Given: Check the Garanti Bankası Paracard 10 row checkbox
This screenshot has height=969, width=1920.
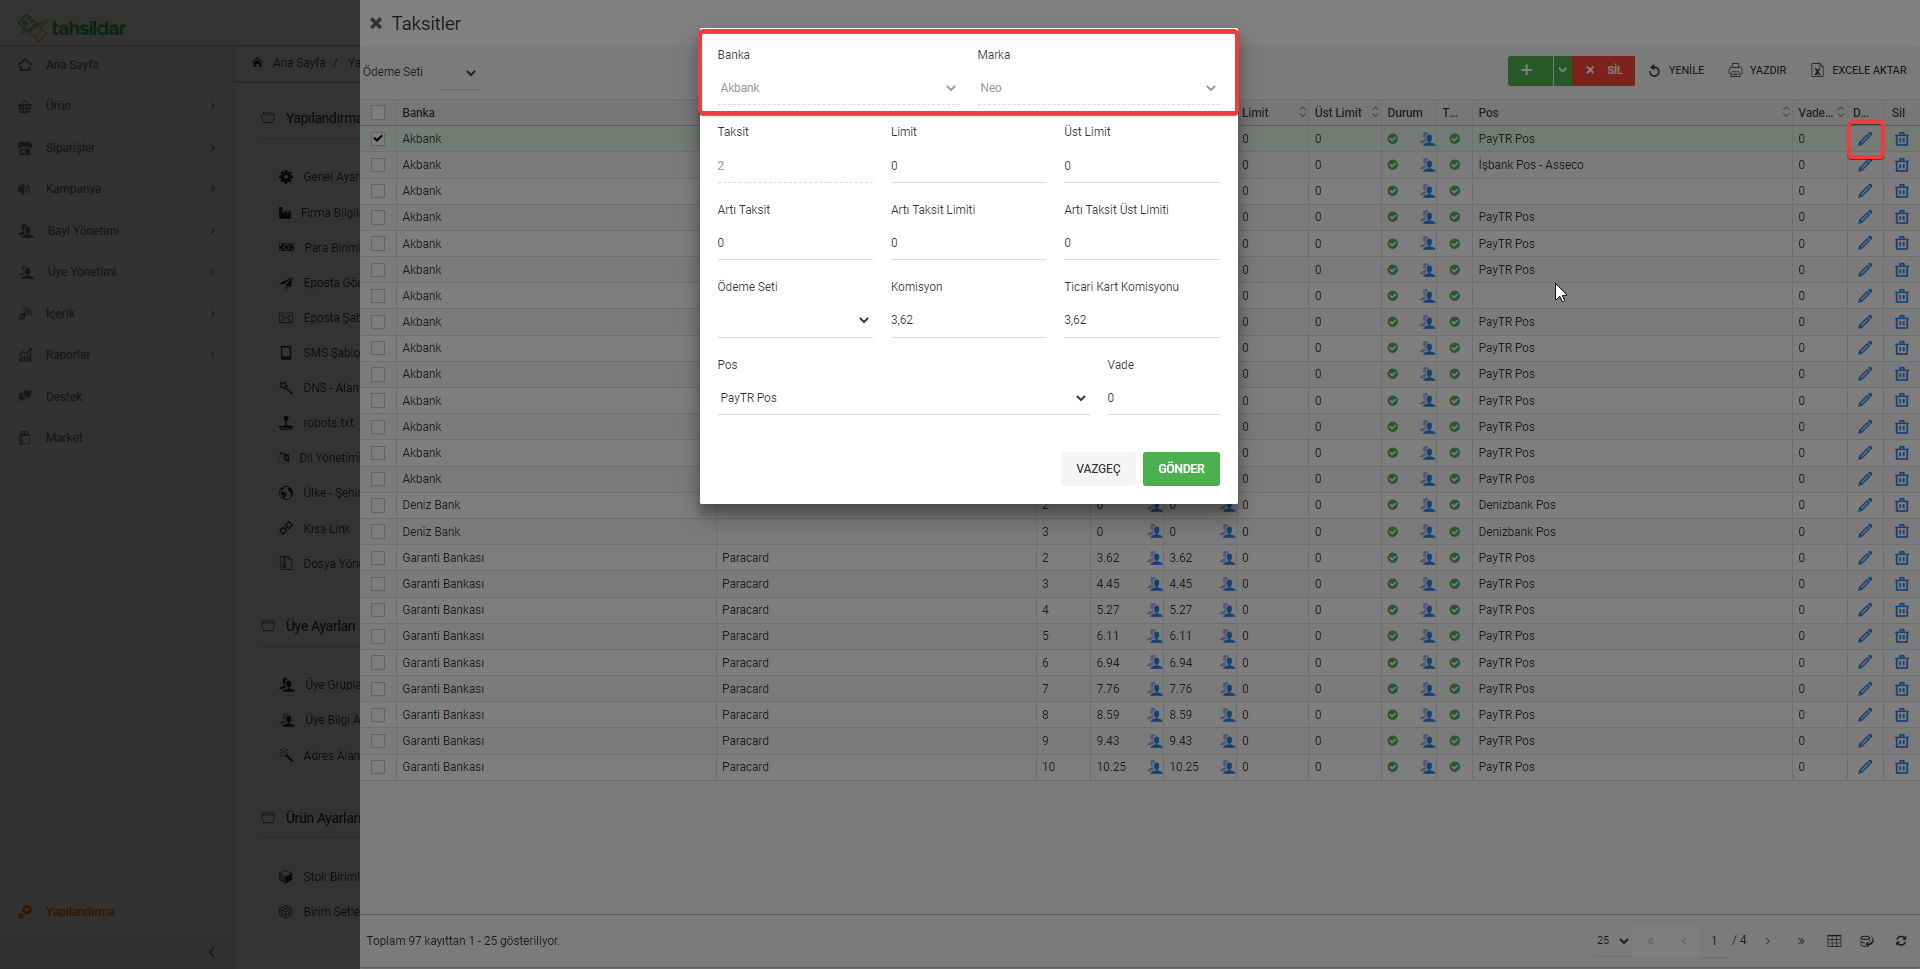Looking at the screenshot, I should click(378, 767).
